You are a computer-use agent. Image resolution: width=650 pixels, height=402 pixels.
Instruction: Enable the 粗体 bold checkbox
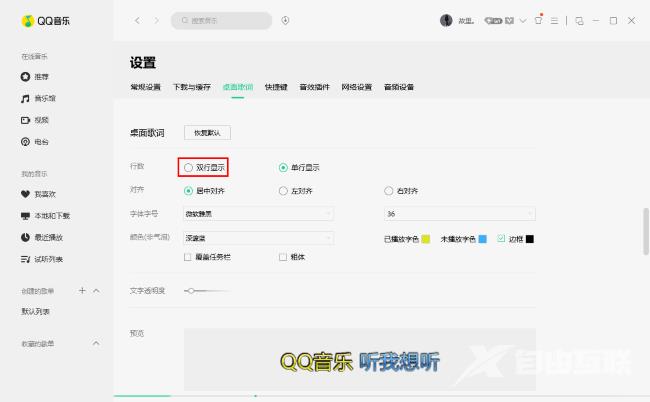pyautogui.click(x=283, y=257)
